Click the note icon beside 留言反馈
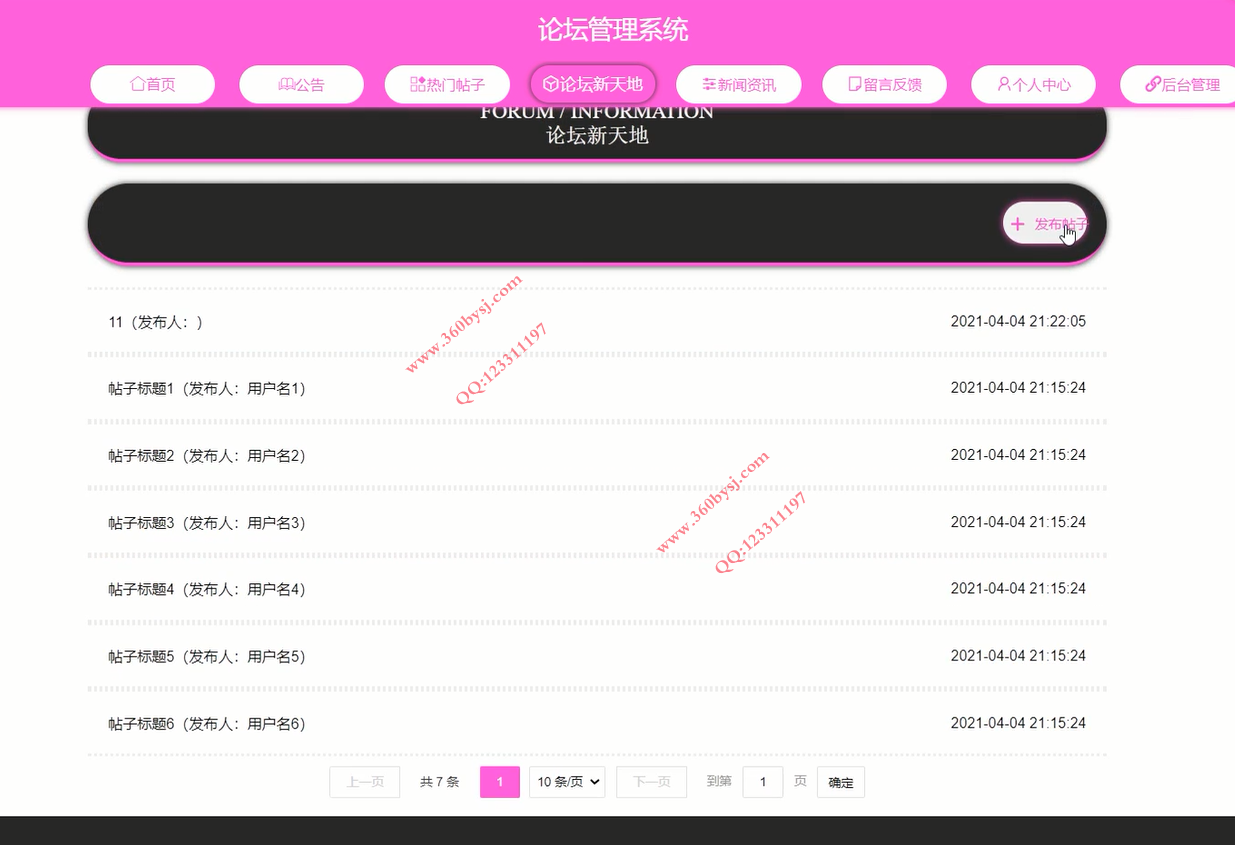The image size is (1235, 845). pyautogui.click(x=855, y=84)
